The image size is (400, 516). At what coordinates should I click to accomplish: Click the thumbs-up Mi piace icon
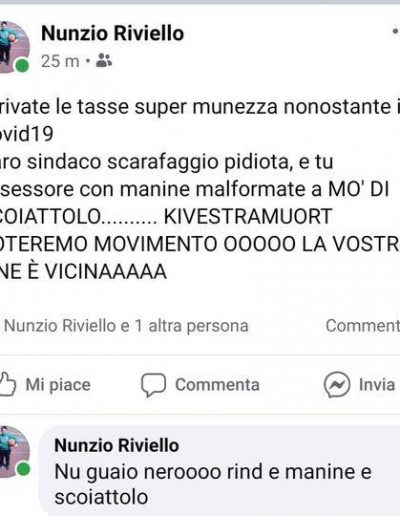[7, 384]
